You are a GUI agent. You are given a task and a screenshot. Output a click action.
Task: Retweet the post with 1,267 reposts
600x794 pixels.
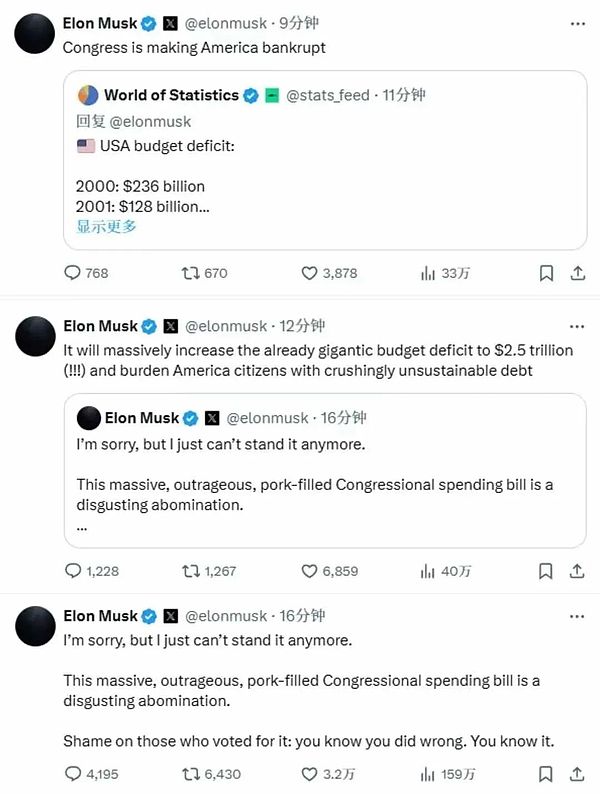(188, 571)
